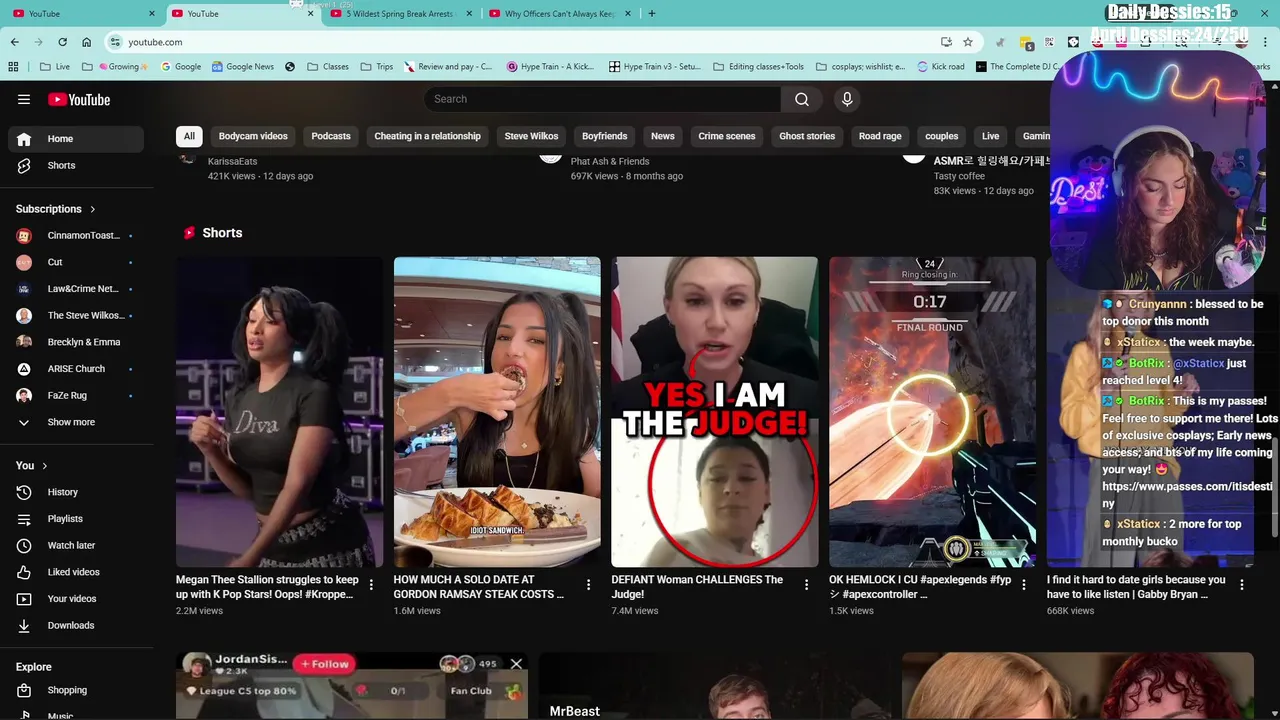
Task: Play the Gordon Ramsay steak short thumbnail
Action: tap(497, 412)
